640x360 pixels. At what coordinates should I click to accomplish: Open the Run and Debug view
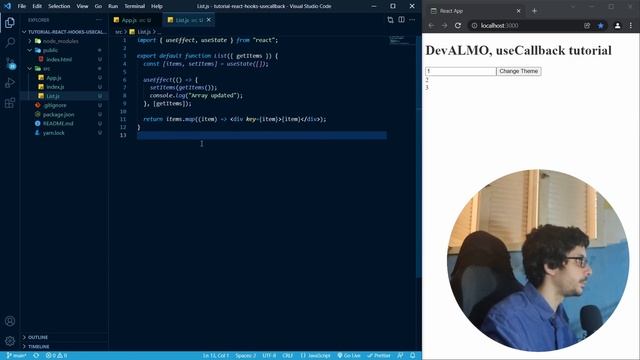pyautogui.click(x=10, y=82)
